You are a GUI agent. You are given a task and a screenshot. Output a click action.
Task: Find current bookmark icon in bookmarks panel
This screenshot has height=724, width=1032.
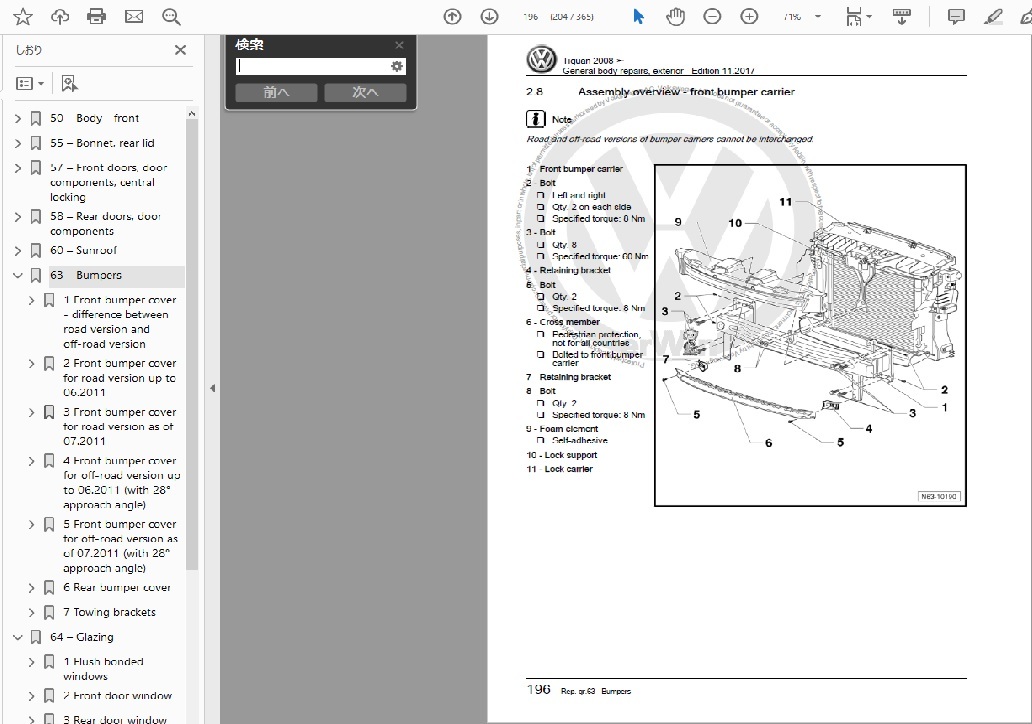click(69, 84)
